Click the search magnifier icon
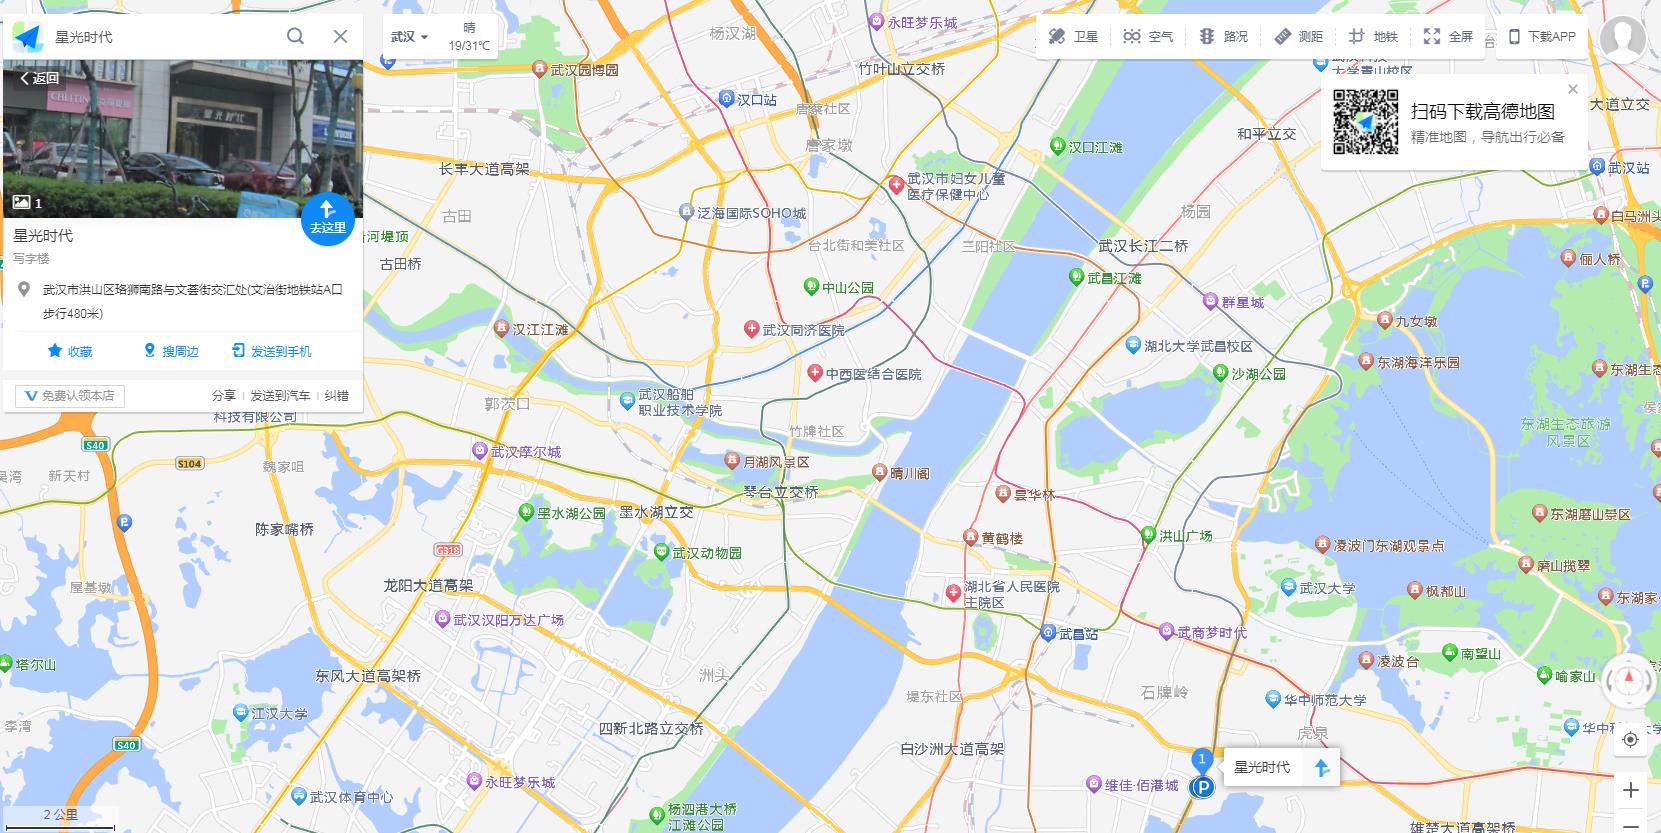 [295, 36]
